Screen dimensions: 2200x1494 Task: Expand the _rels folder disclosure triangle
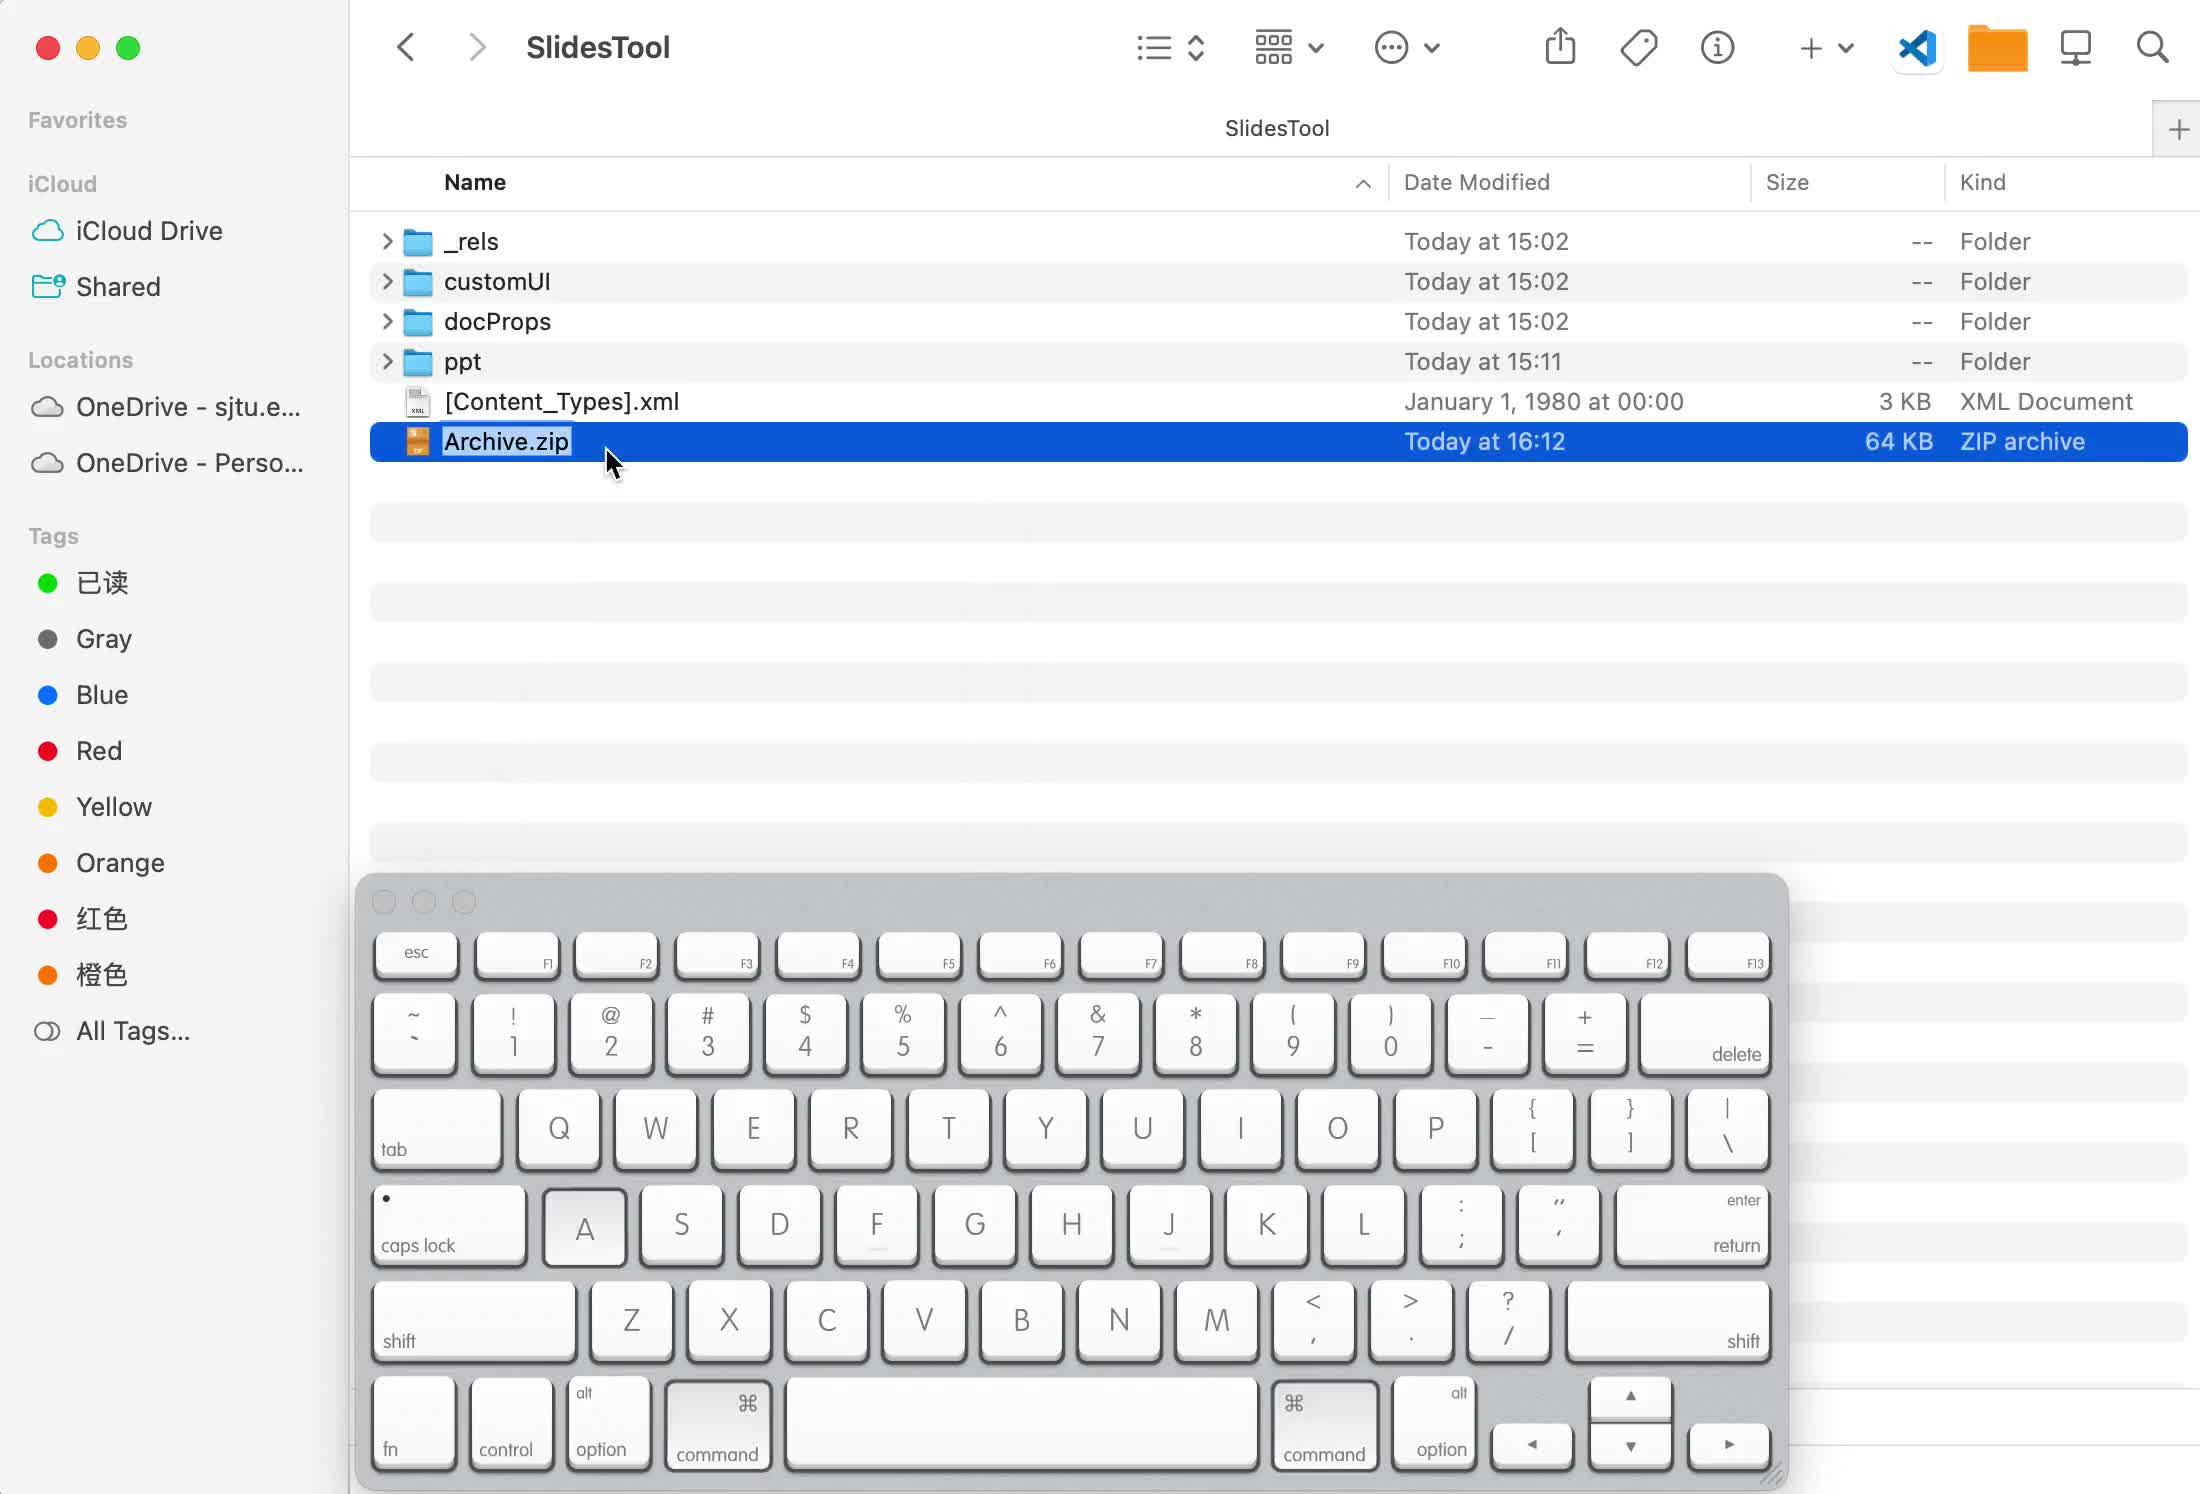click(387, 241)
